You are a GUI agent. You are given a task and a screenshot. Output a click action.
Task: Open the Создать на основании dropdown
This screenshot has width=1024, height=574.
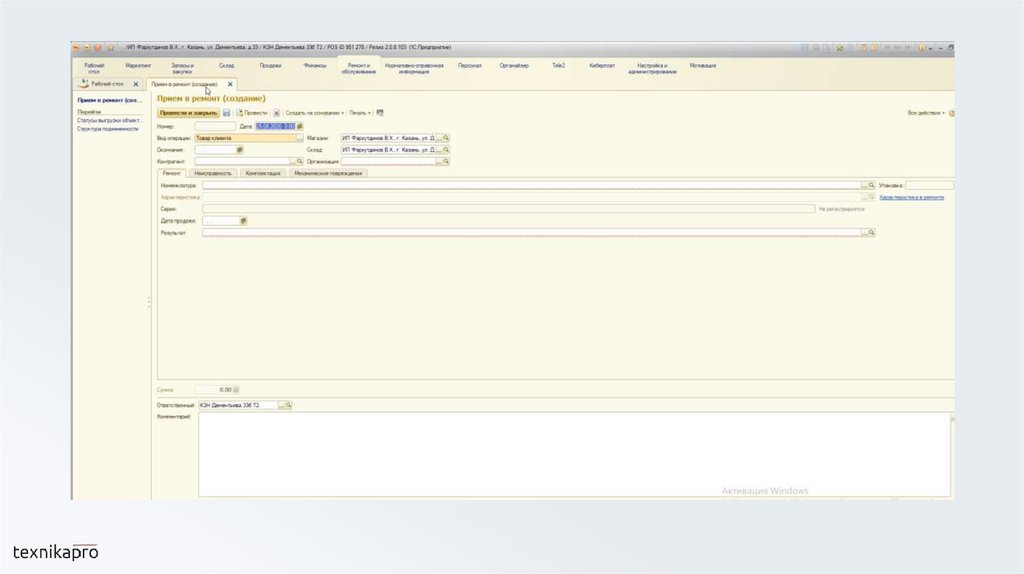(314, 113)
